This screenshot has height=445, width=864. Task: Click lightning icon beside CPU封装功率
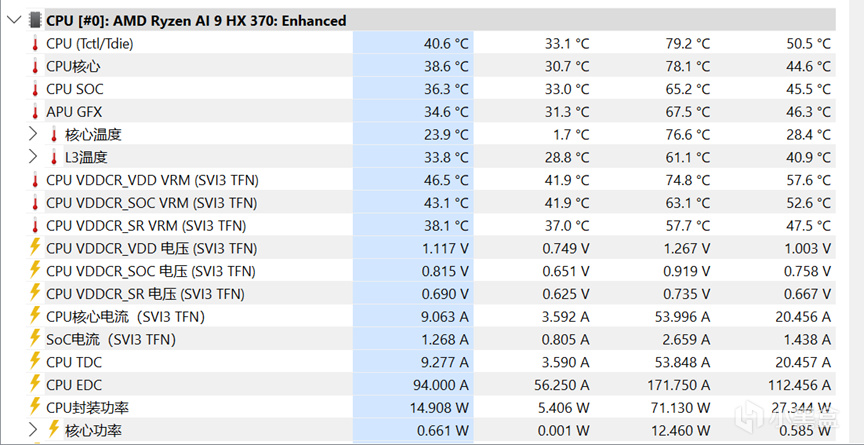35,406
